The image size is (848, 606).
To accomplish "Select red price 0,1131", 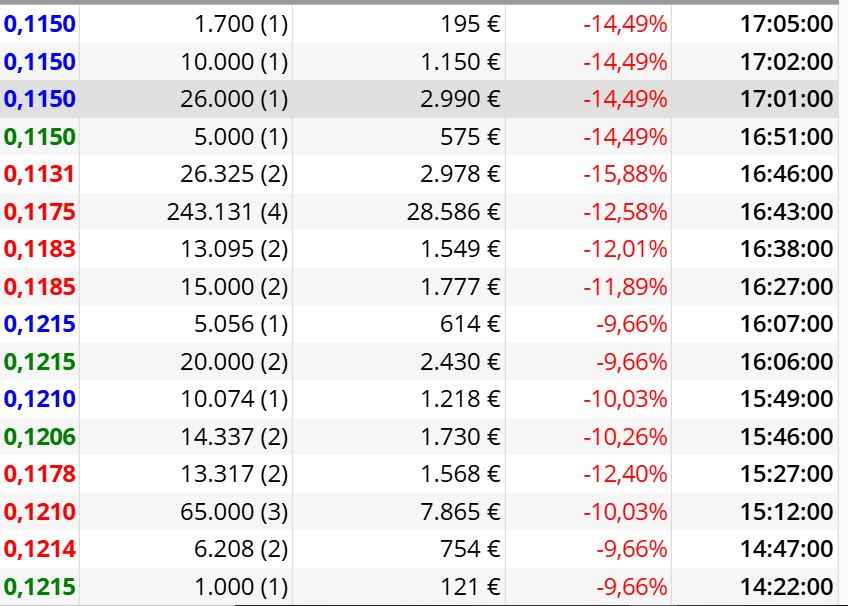I will [x=39, y=175].
